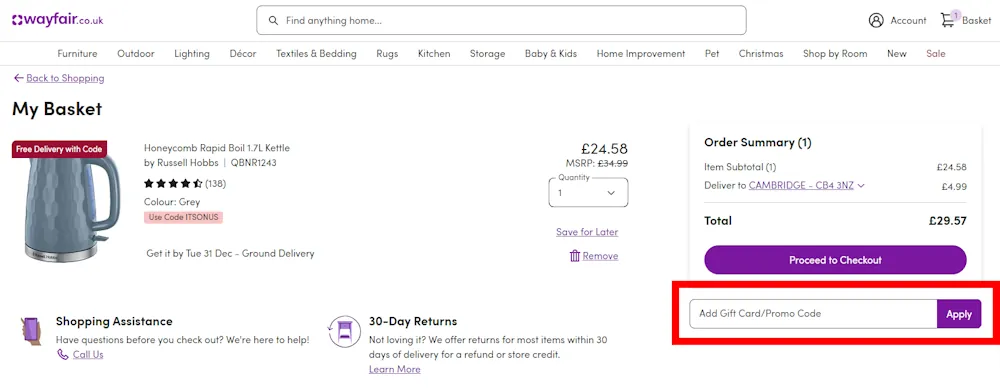This screenshot has height=391, width=1000.
Task: Open the Shop by Room menu
Action: click(x=835, y=54)
